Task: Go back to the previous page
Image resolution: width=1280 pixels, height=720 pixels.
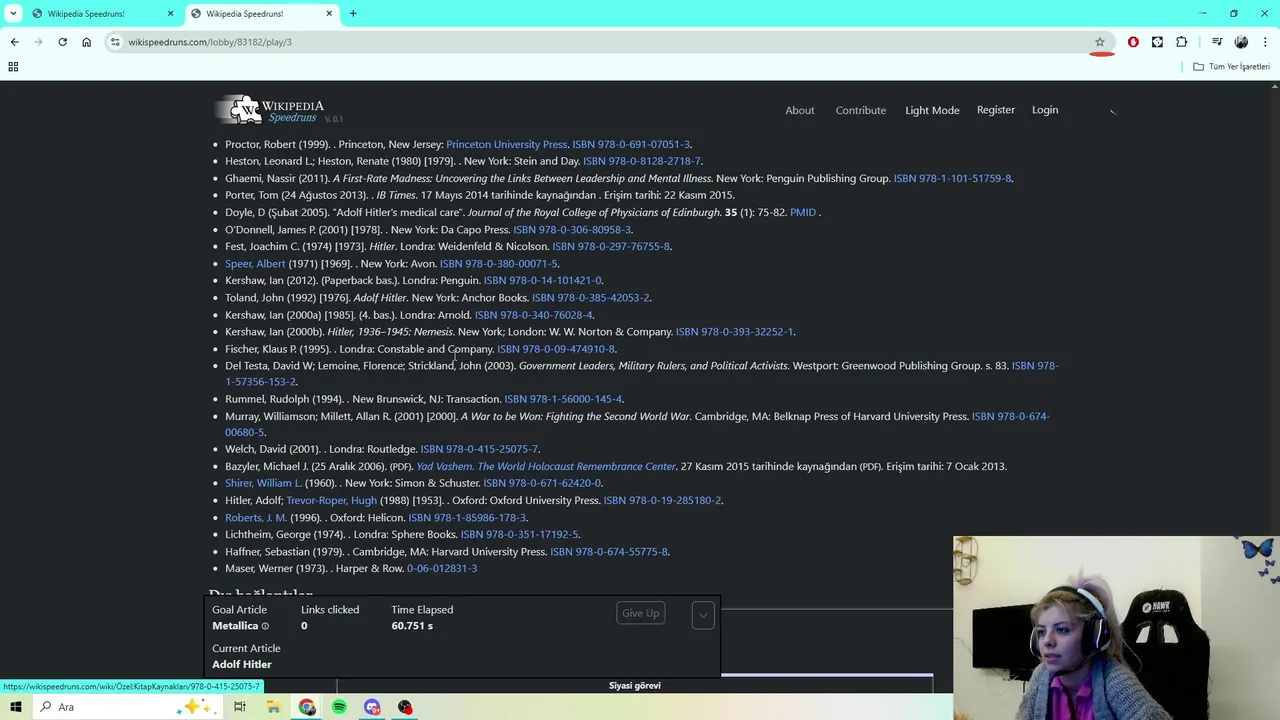Action: 14,42
